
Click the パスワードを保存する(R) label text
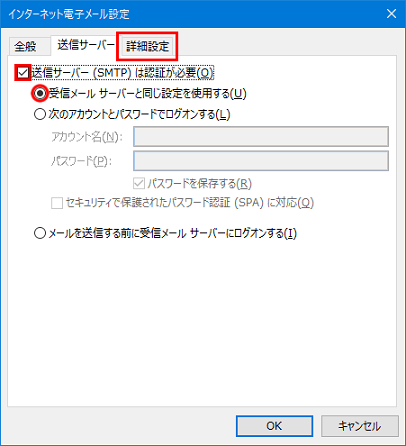[x=199, y=183]
